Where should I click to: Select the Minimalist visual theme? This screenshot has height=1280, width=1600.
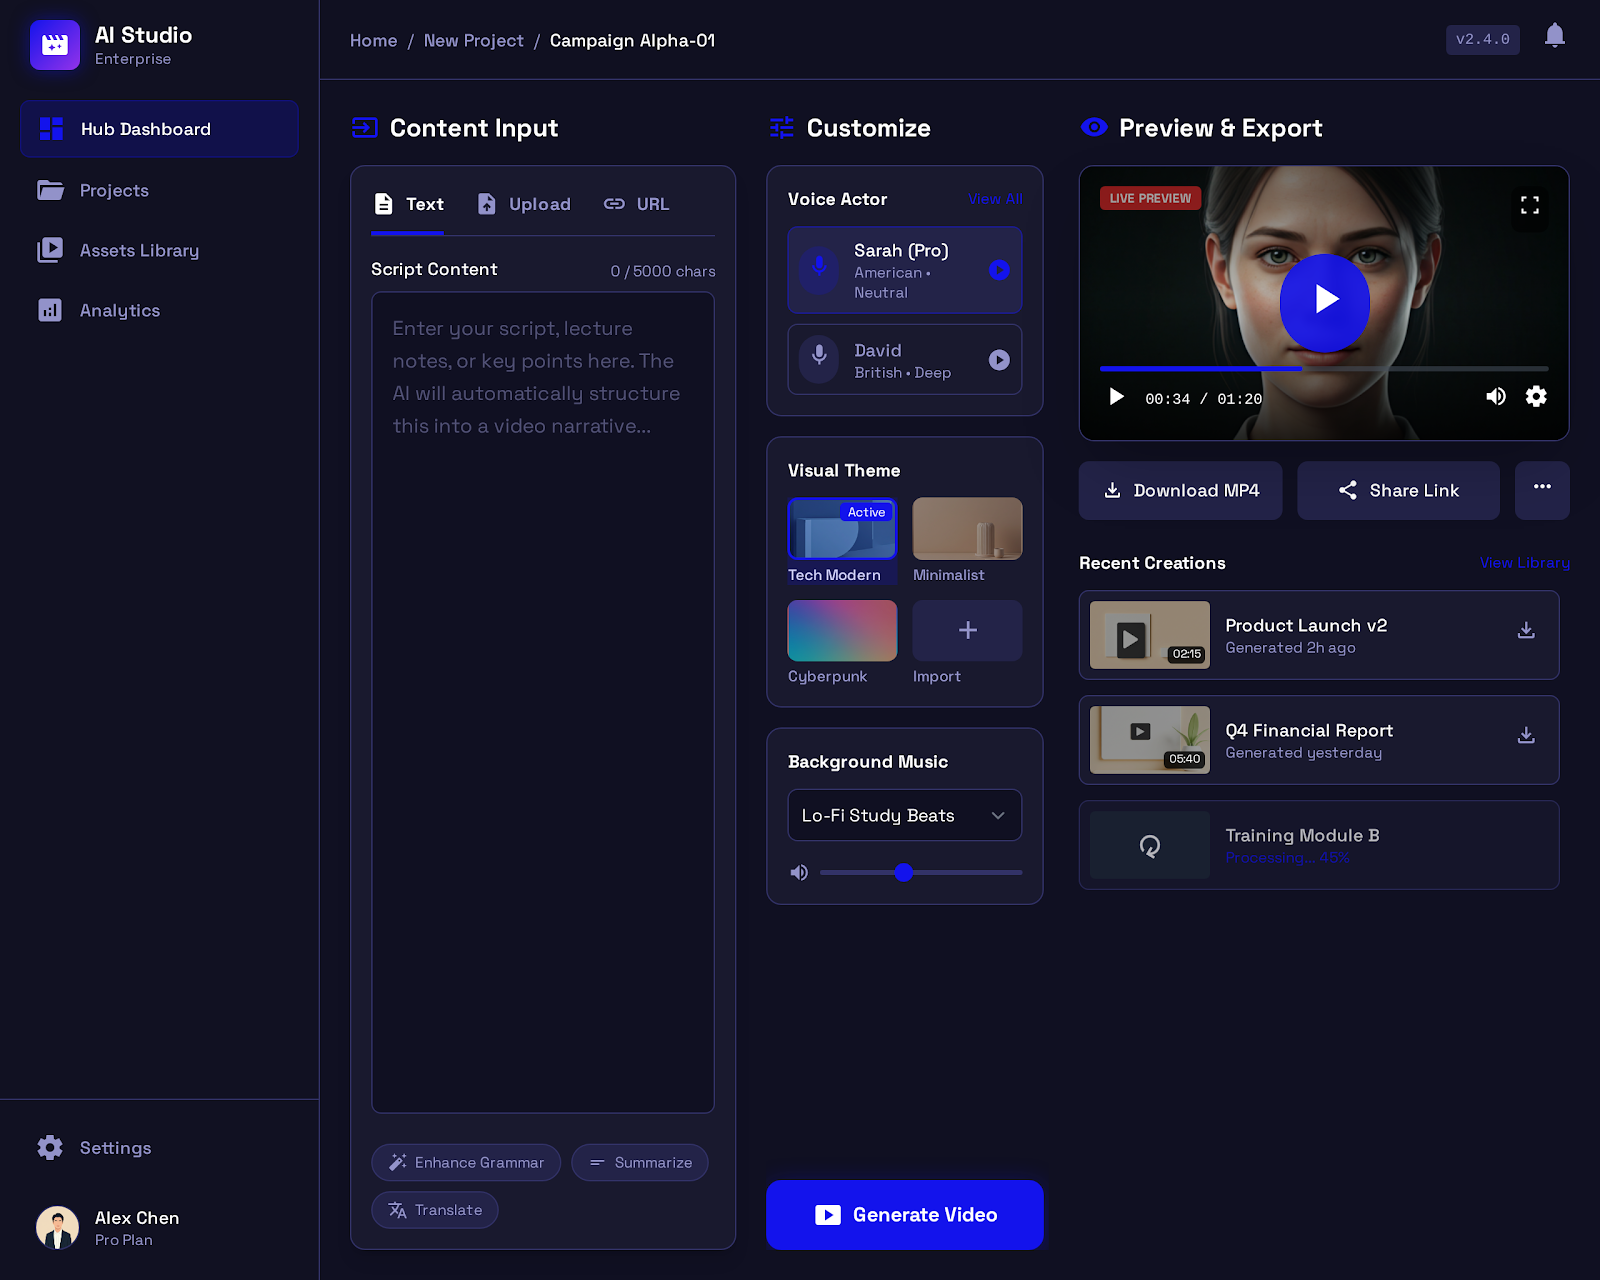[966, 528]
